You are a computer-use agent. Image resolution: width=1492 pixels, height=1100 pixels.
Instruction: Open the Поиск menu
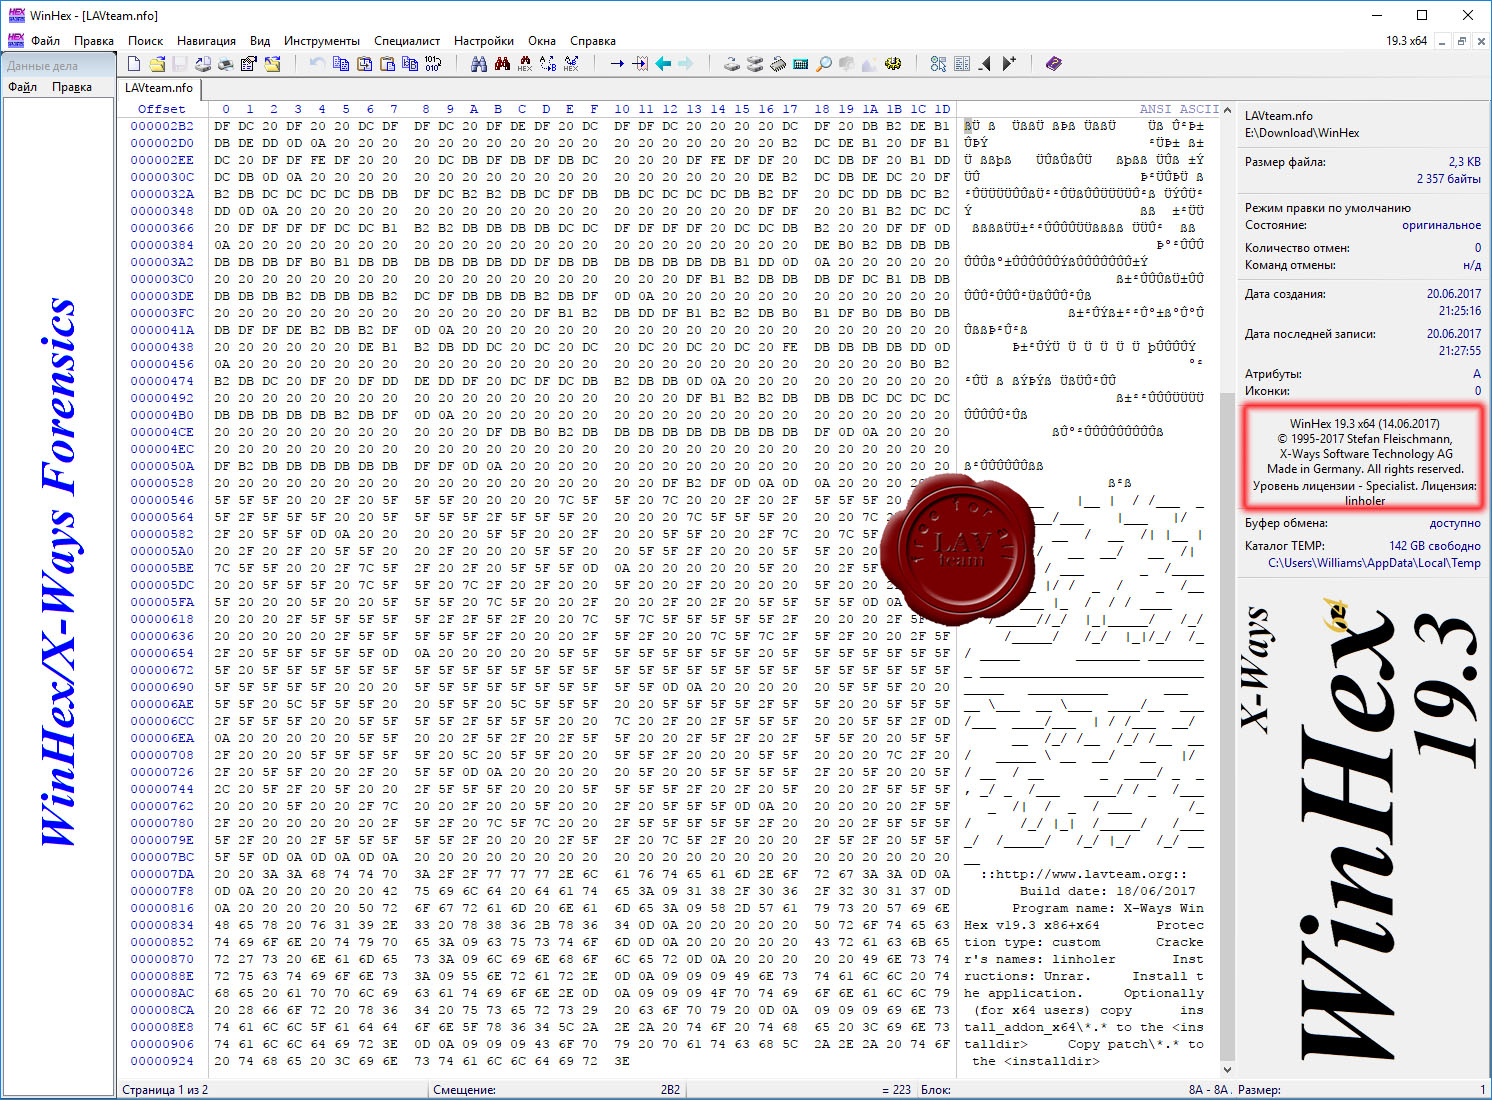pyautogui.click(x=145, y=41)
